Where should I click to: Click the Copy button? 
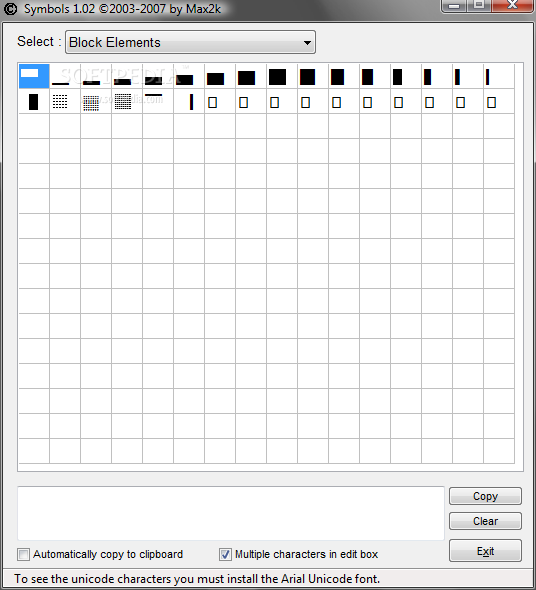point(485,496)
